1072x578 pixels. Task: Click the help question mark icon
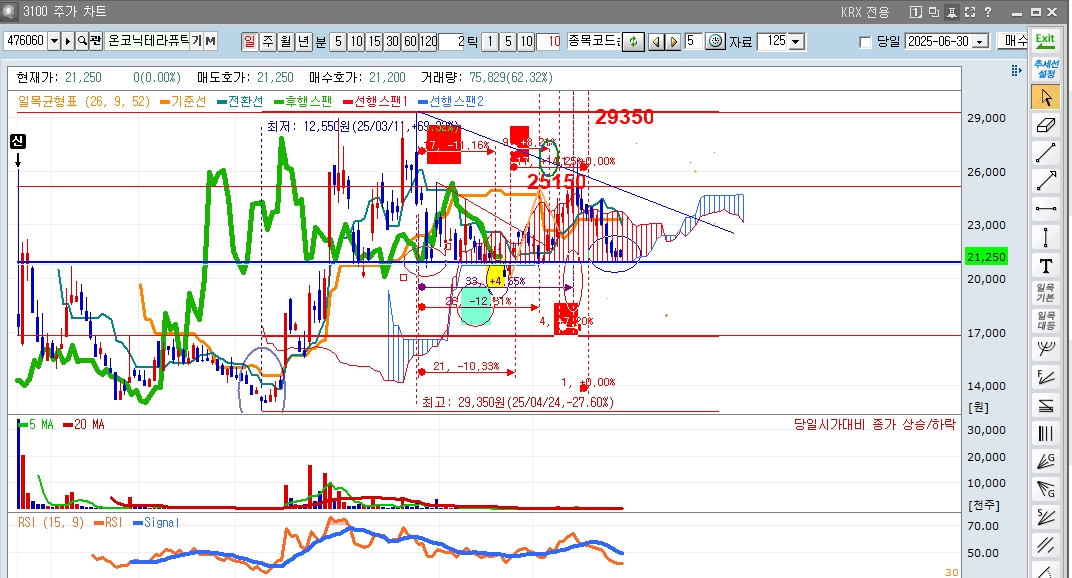pos(988,12)
